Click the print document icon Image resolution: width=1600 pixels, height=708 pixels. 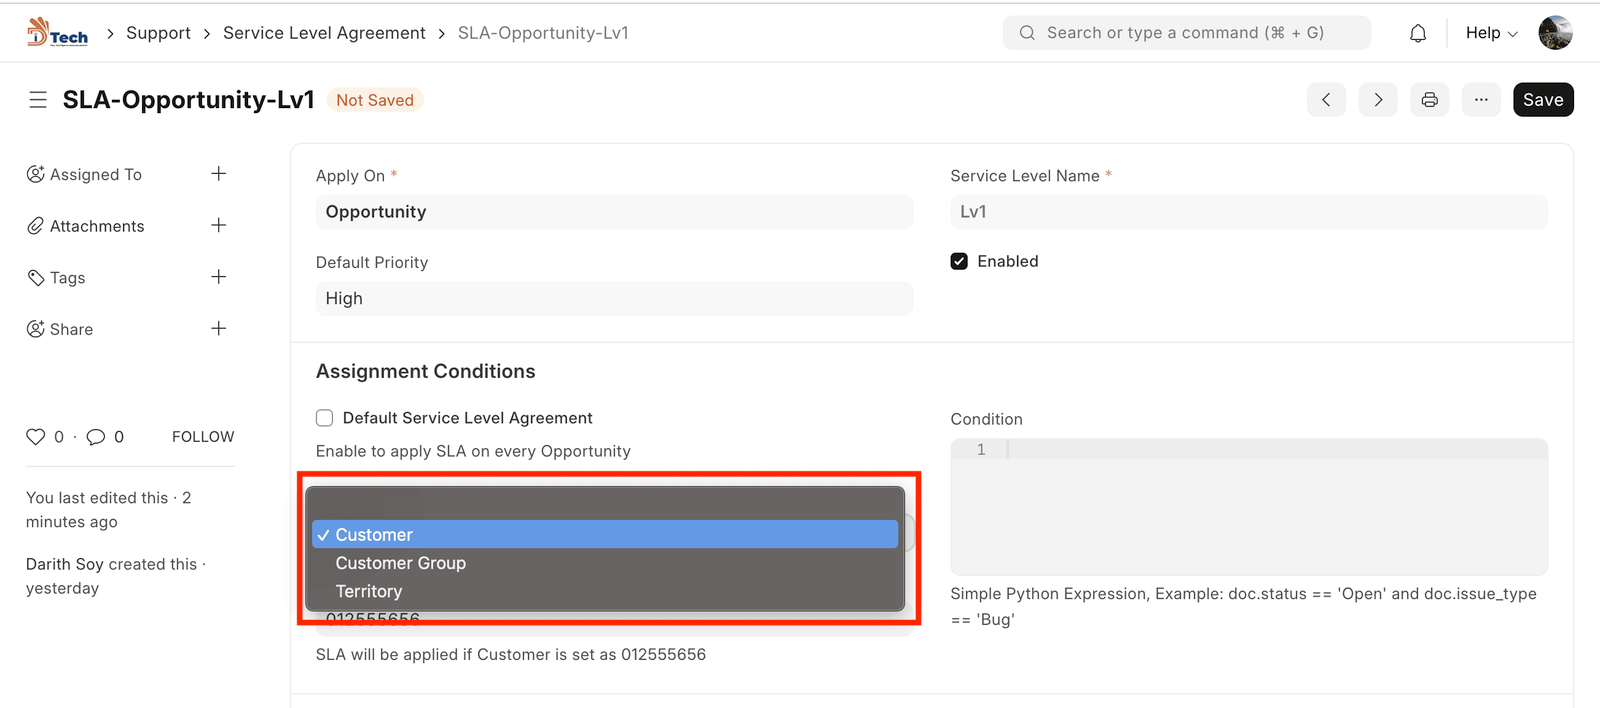pyautogui.click(x=1429, y=100)
